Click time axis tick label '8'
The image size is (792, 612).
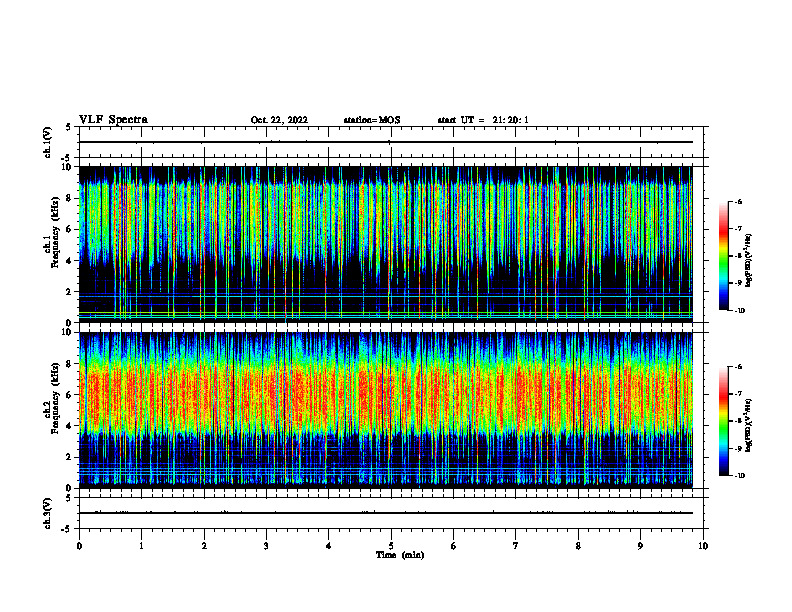[x=578, y=546]
